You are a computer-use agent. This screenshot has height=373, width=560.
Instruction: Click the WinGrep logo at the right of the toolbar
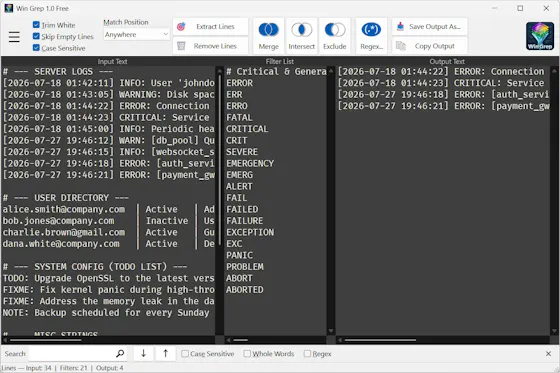[x=540, y=36]
